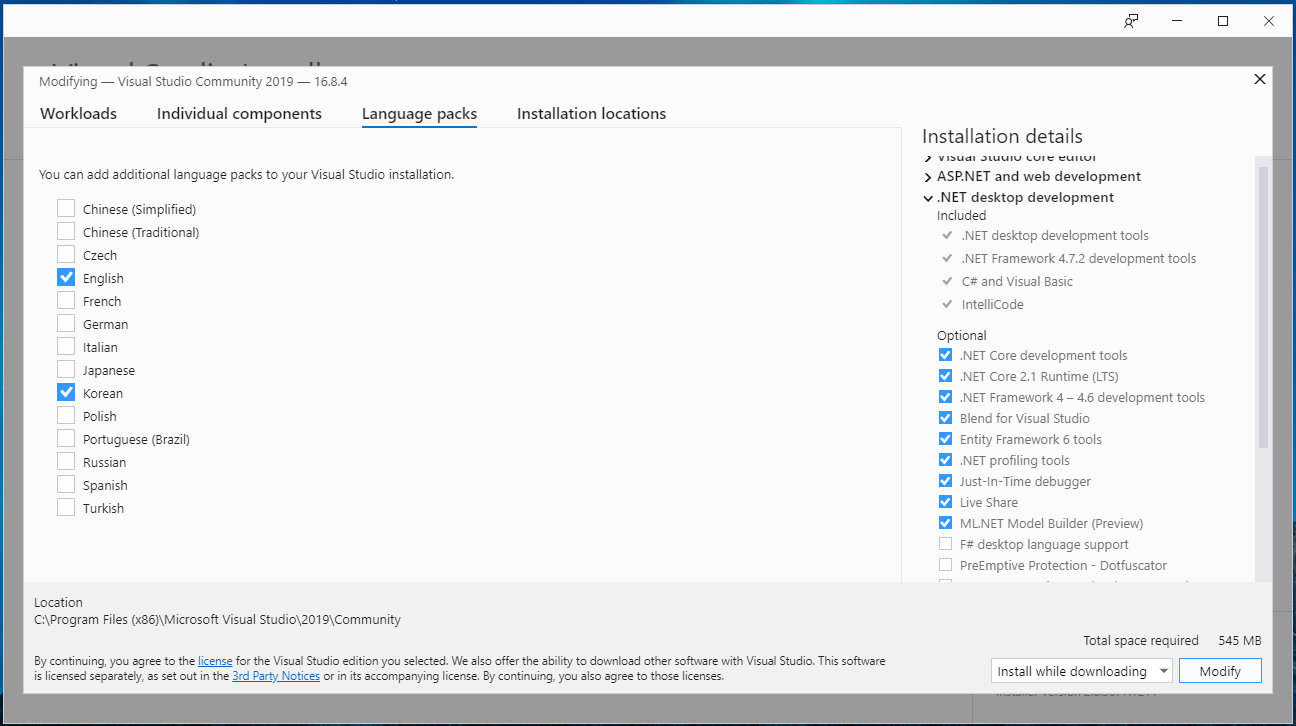
Task: Enable the Turkish language pack
Action: pos(66,508)
